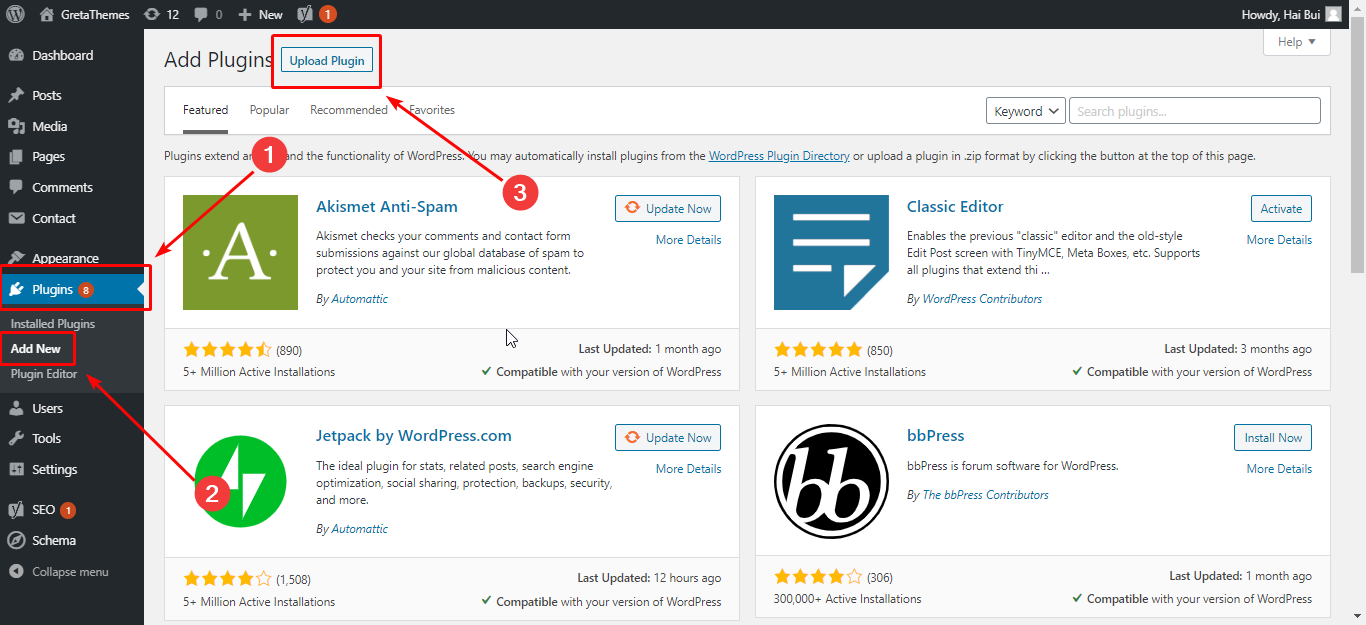
Task: View More Details for Classic Editor
Action: 1279,240
